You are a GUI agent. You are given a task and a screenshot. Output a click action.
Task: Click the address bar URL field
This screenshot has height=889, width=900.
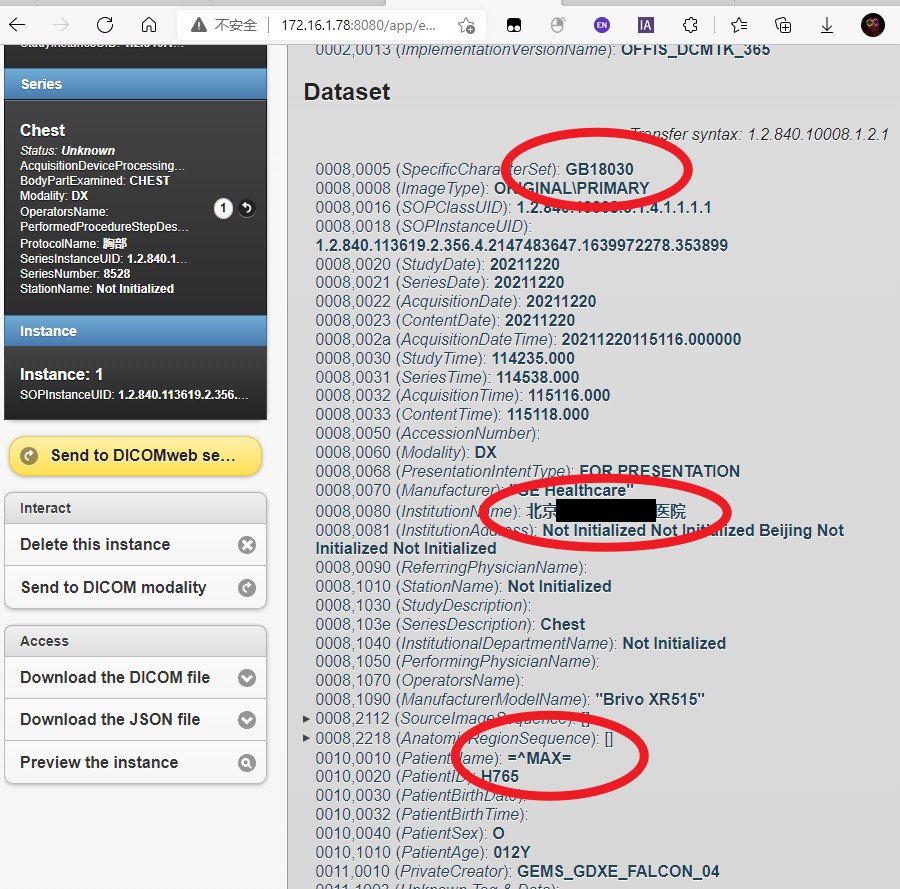click(359, 25)
